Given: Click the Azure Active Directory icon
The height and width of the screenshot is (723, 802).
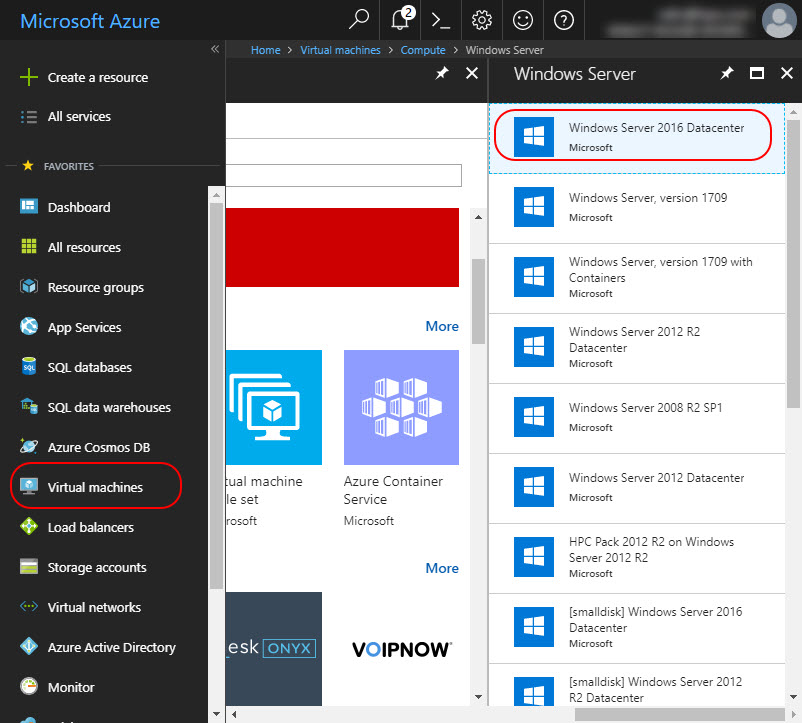Looking at the screenshot, I should coord(29,646).
